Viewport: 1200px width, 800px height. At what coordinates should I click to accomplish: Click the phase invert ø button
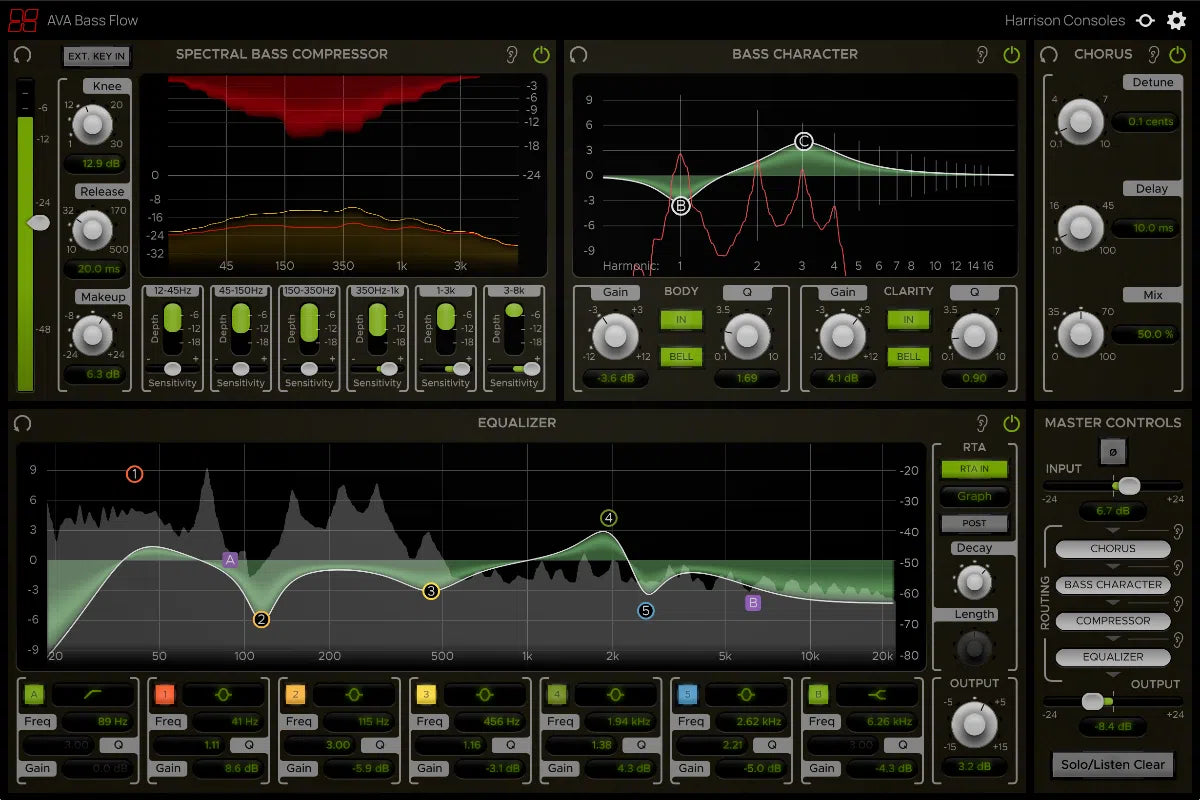tap(1112, 452)
